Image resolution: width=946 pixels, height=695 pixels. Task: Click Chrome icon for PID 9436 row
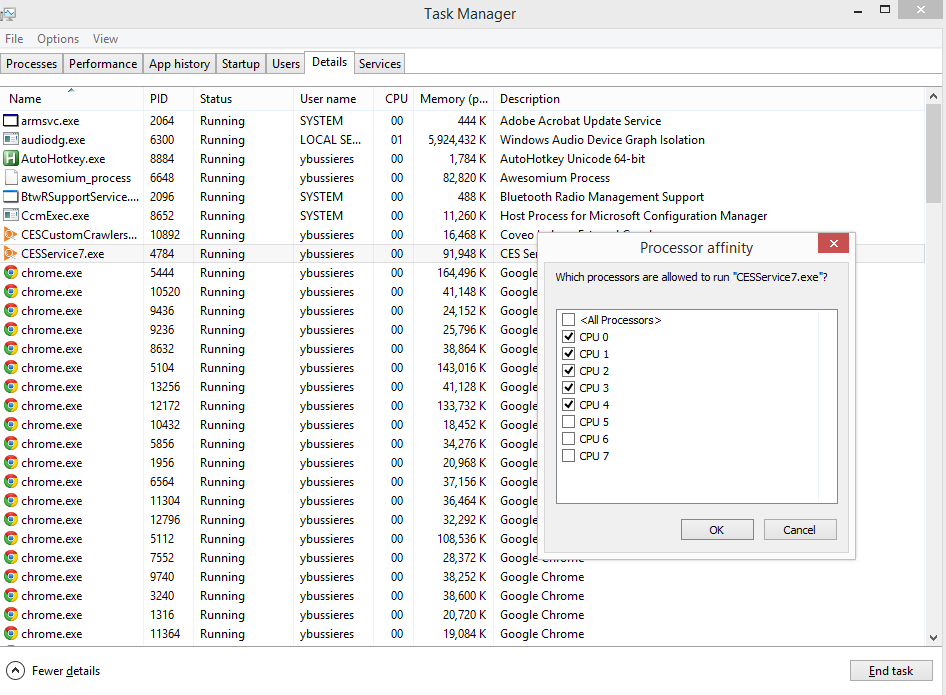(x=11, y=310)
